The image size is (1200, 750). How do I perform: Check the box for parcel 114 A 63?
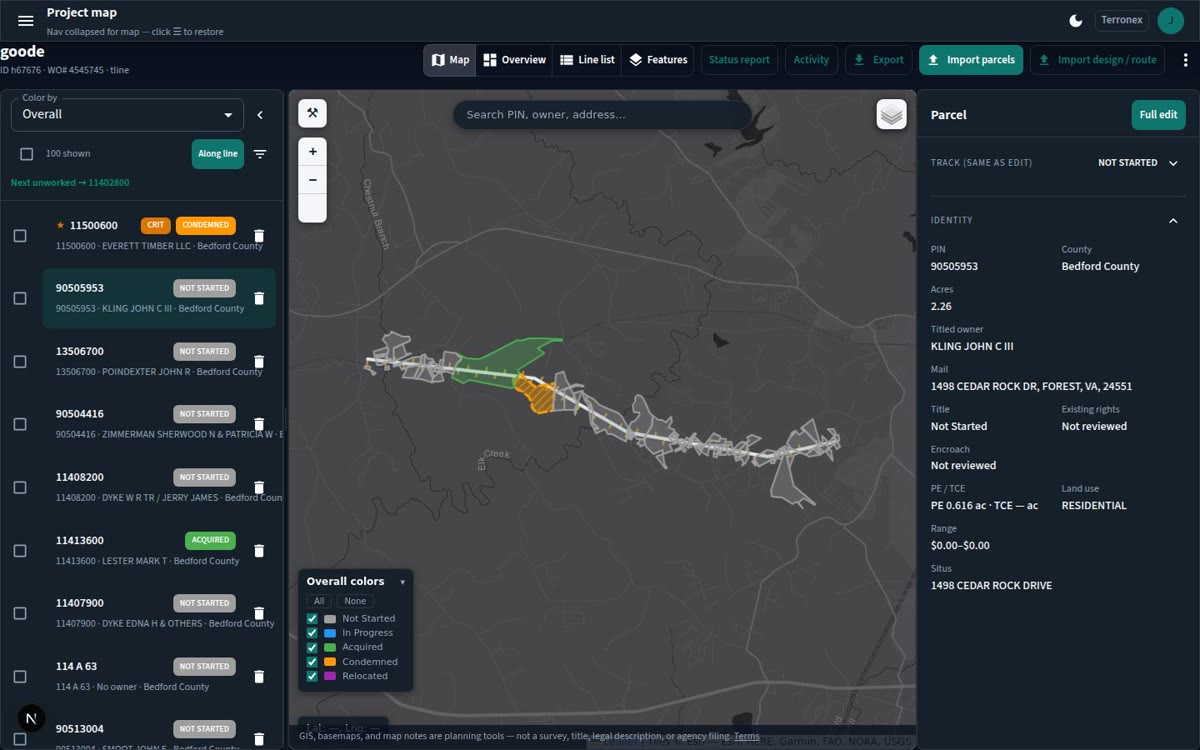click(20, 677)
